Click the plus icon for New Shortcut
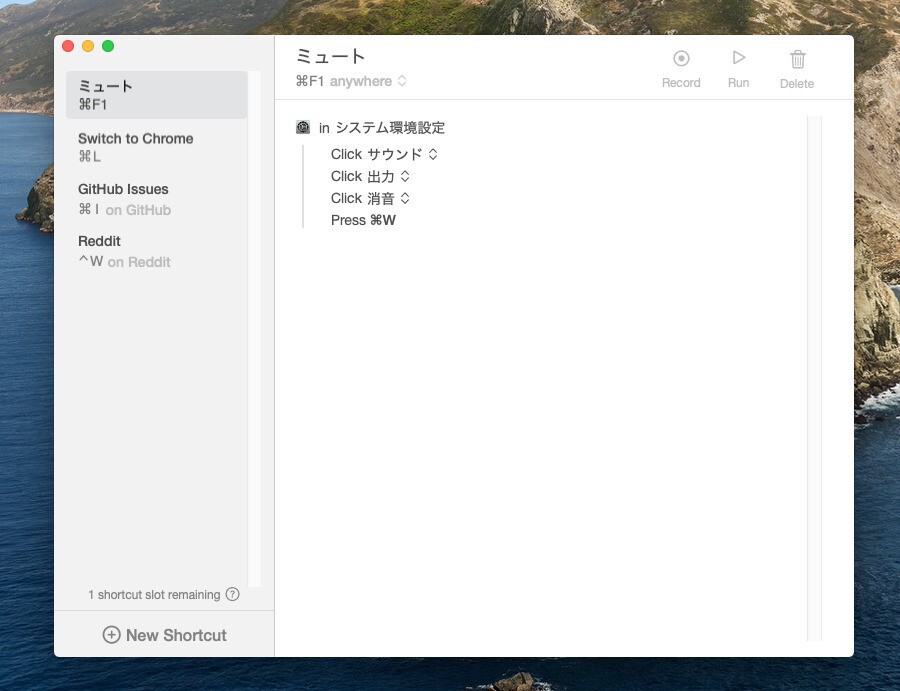Viewport: 900px width, 691px height. click(111, 635)
